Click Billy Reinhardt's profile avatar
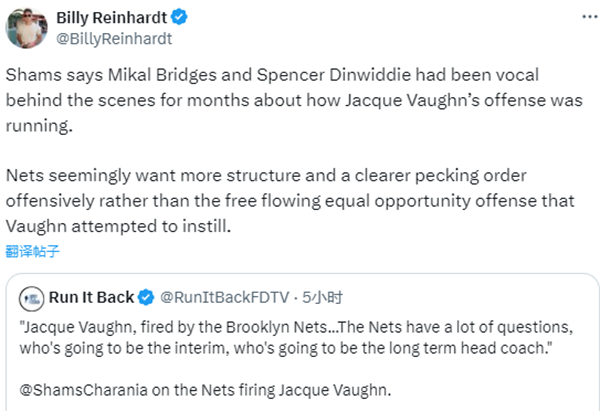This screenshot has height=411, width=600. coord(25,28)
